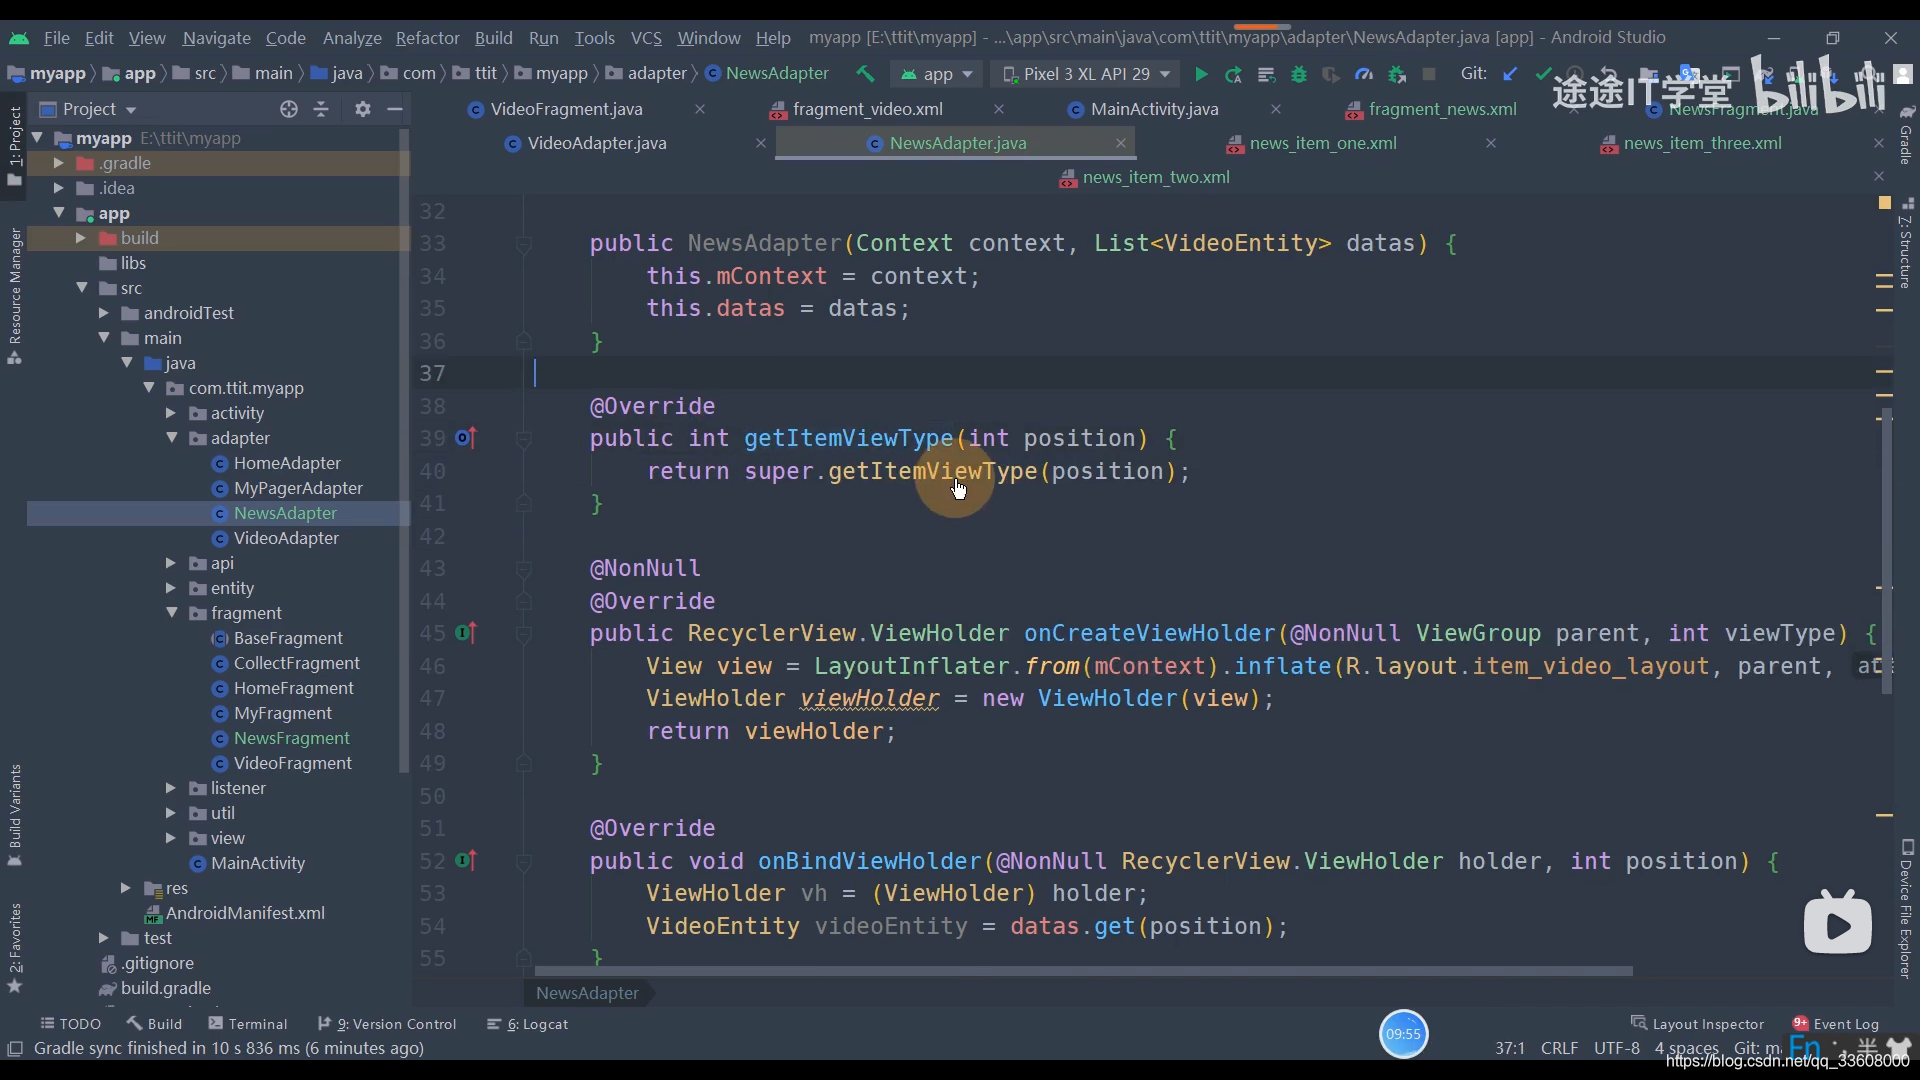Open the 9: Version Control panel
Image resolution: width=1920 pixels, height=1080 pixels.
point(387,1024)
